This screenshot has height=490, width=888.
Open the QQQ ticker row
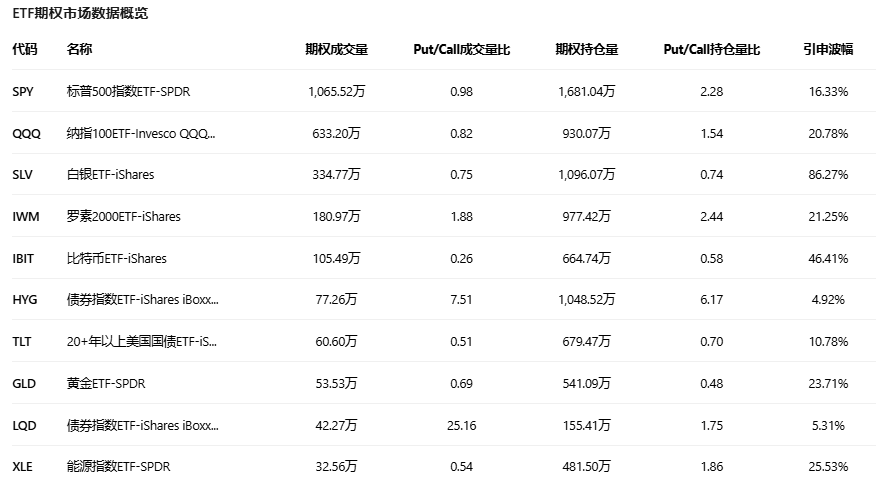[27, 133]
